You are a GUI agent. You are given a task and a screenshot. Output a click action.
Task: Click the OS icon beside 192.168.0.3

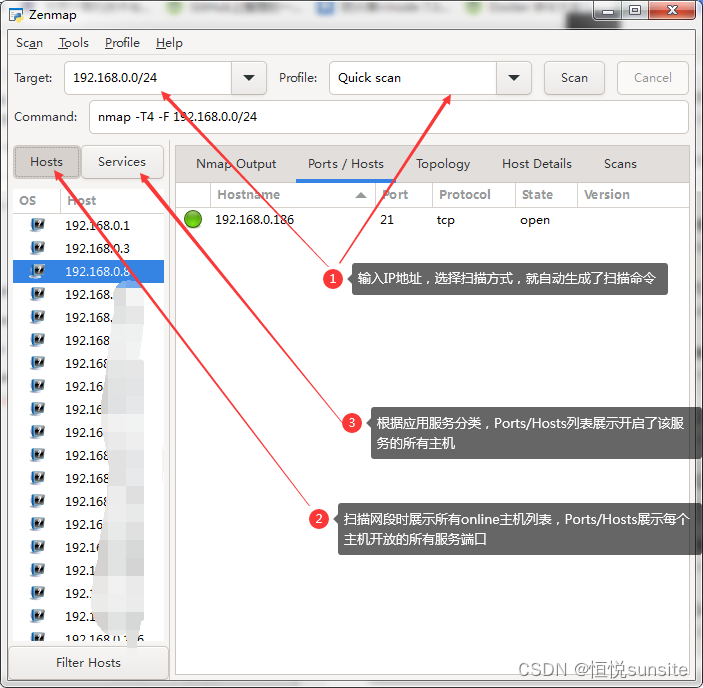[38, 247]
